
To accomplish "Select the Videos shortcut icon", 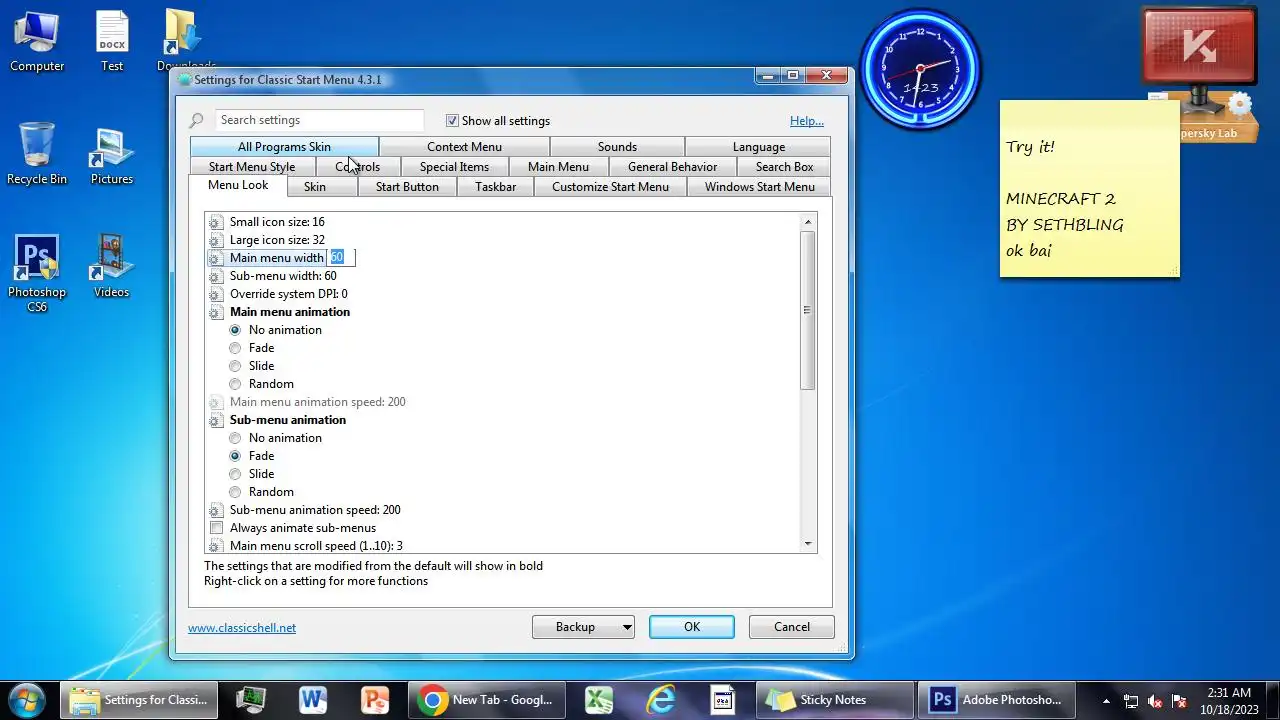I will pos(112,265).
